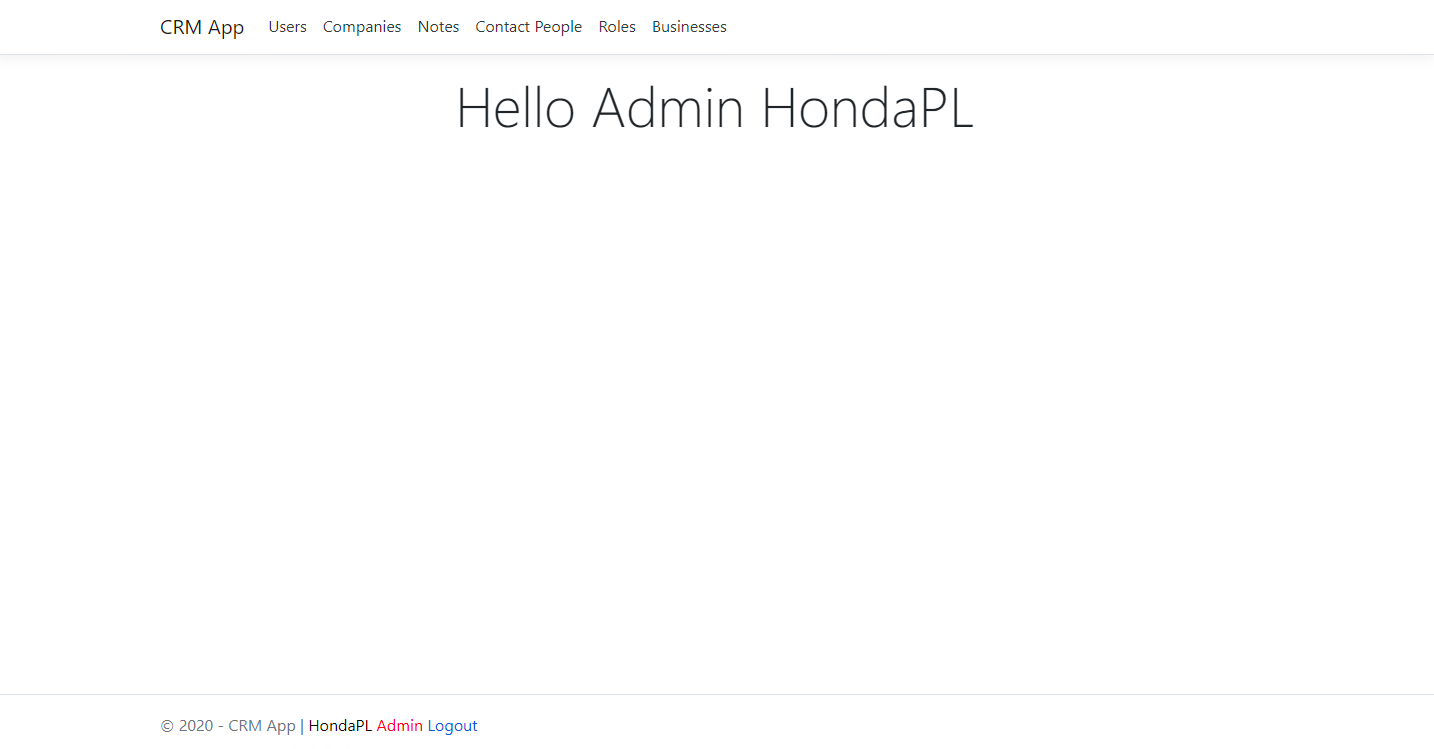Open Contact People in navbar
The height and width of the screenshot is (749, 1434).
pos(529,27)
